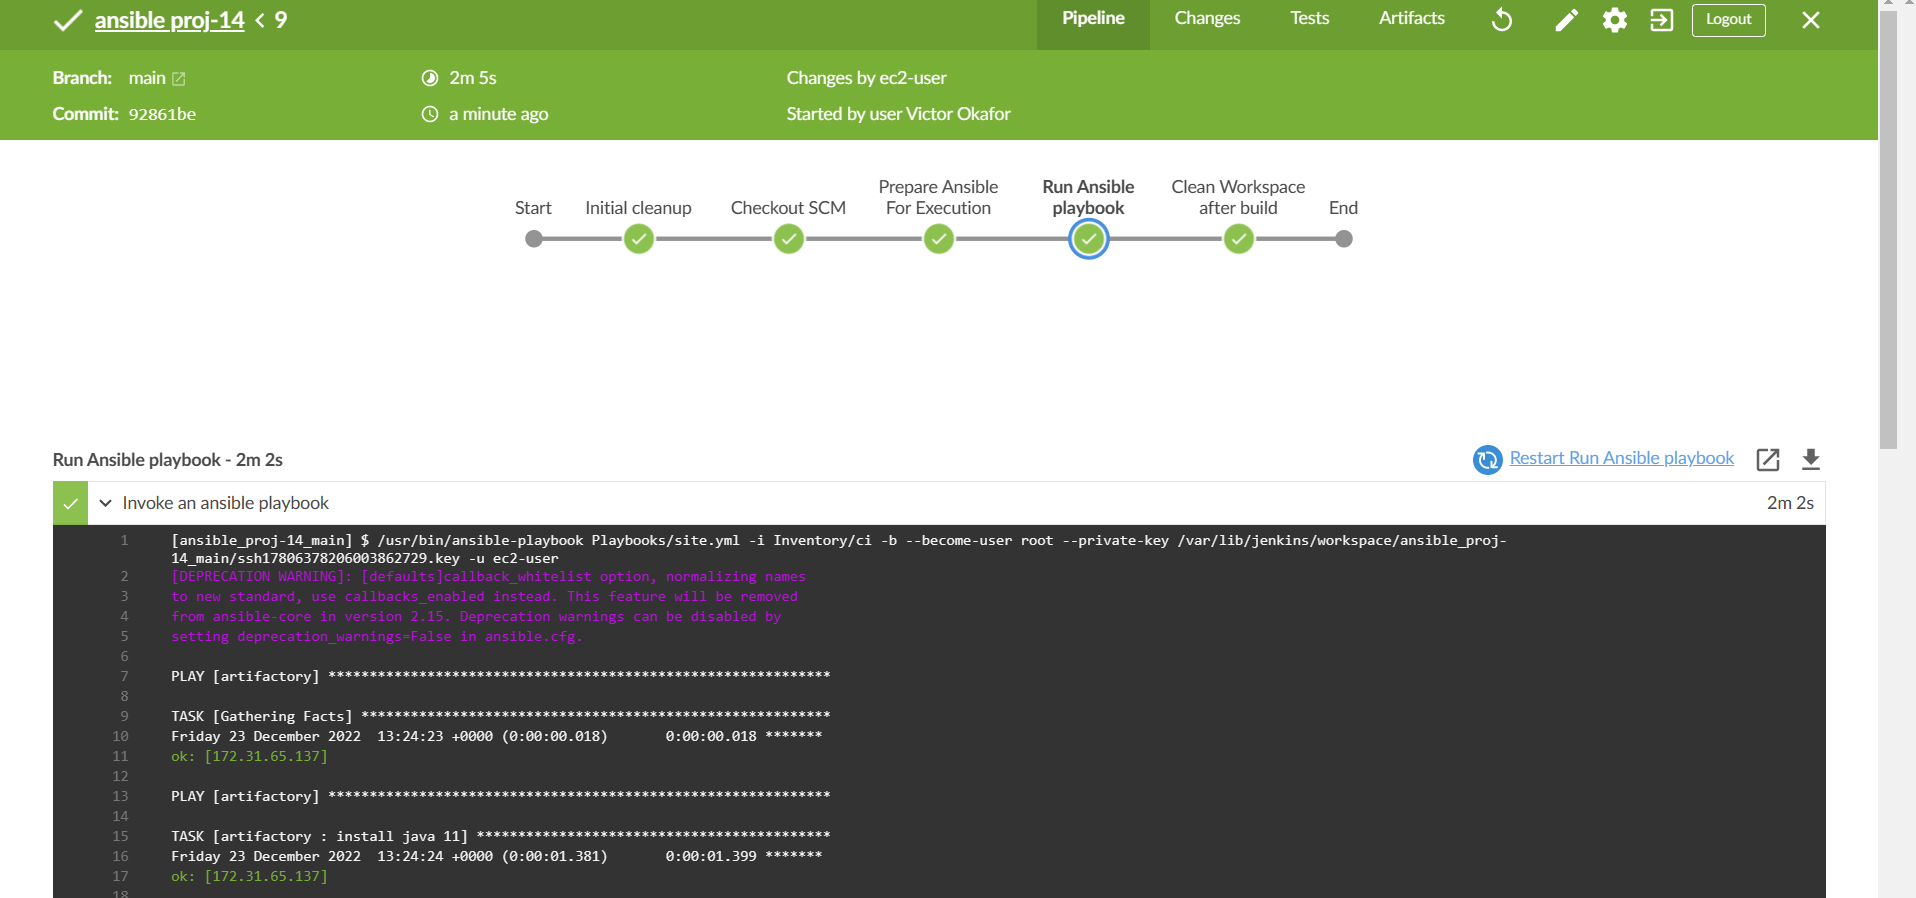Click the restart stage circular arrow icon

tap(1487, 459)
